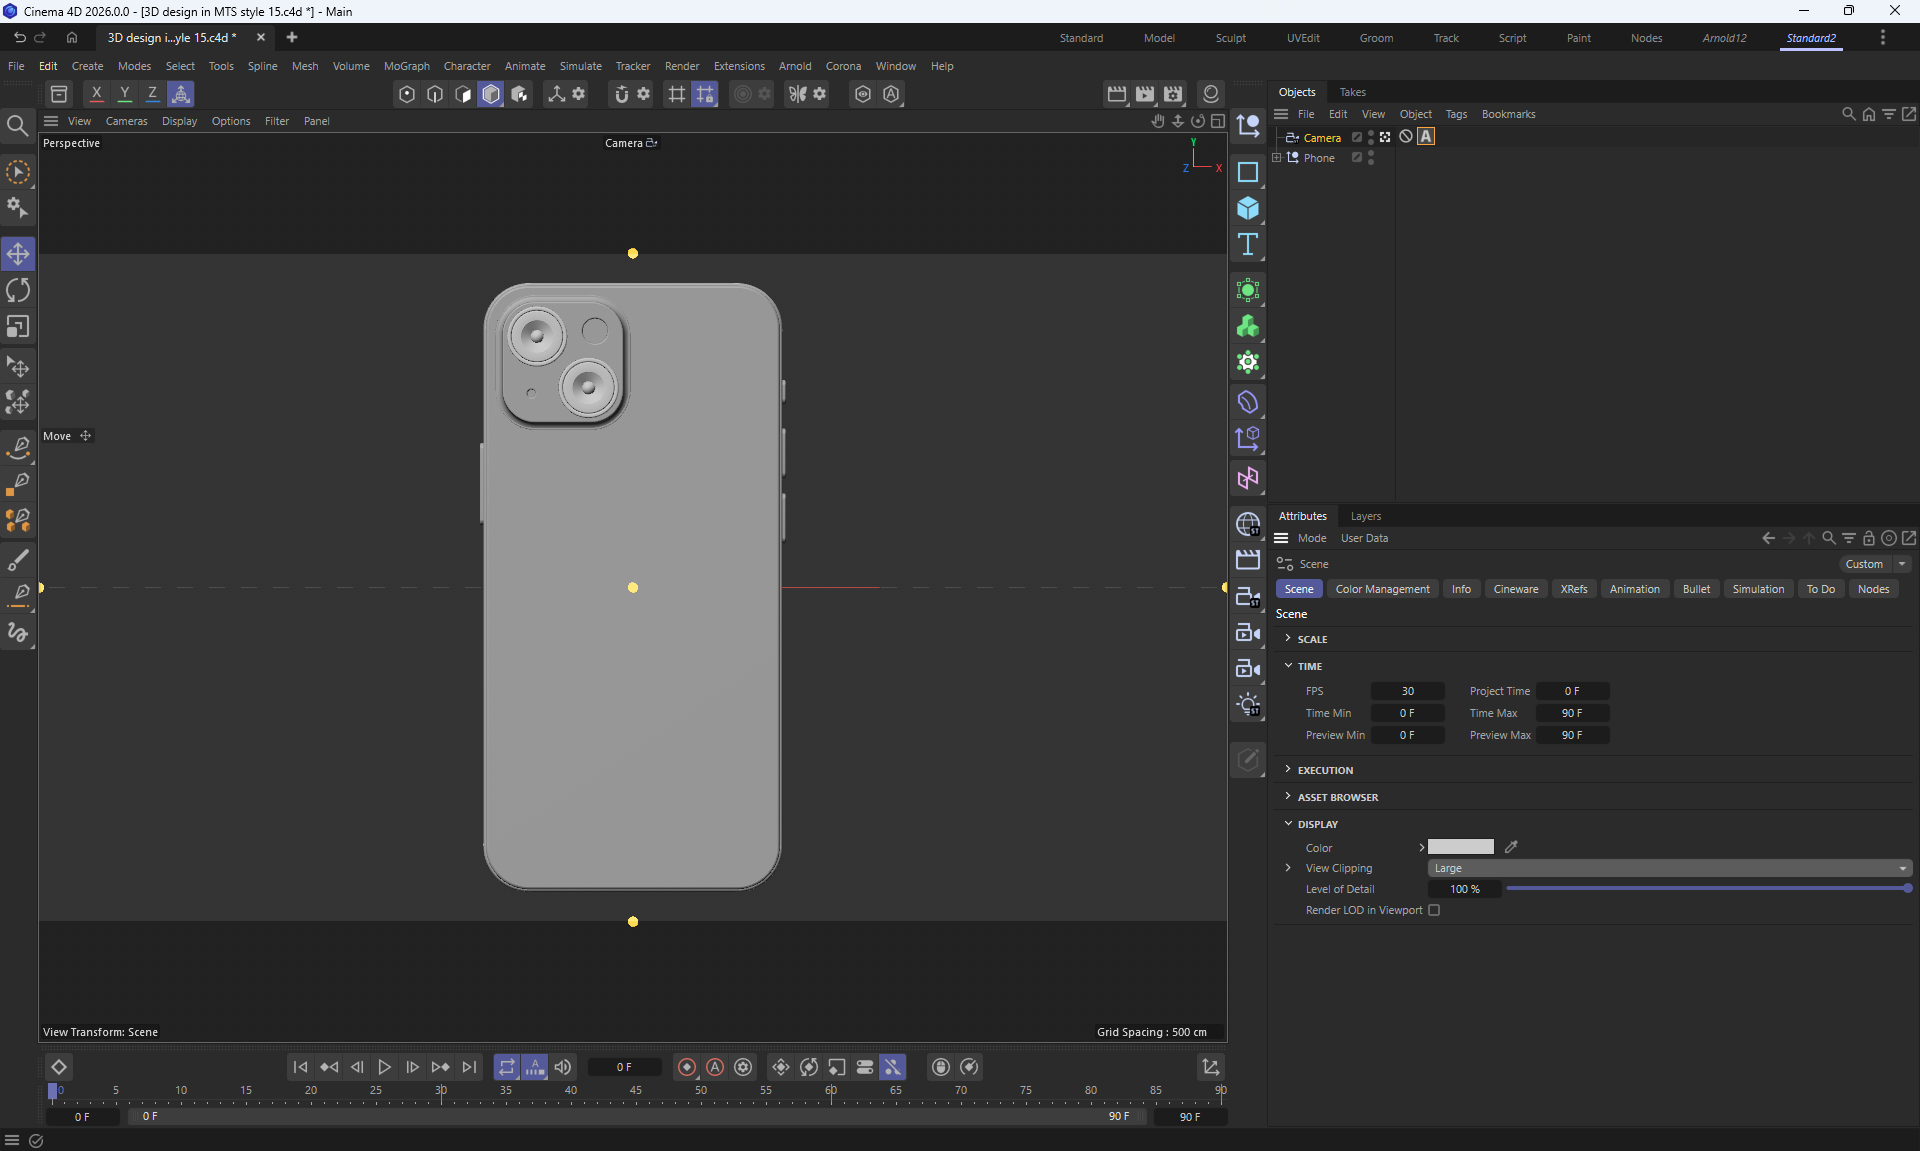Open the Takes panel tab

(1352, 92)
